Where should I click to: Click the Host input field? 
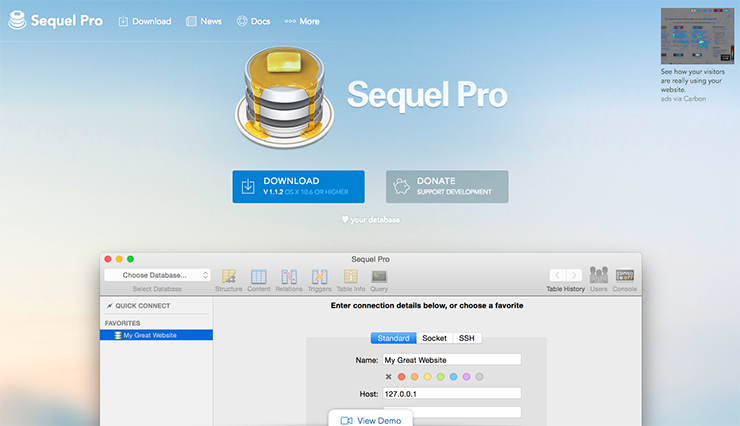click(452, 393)
